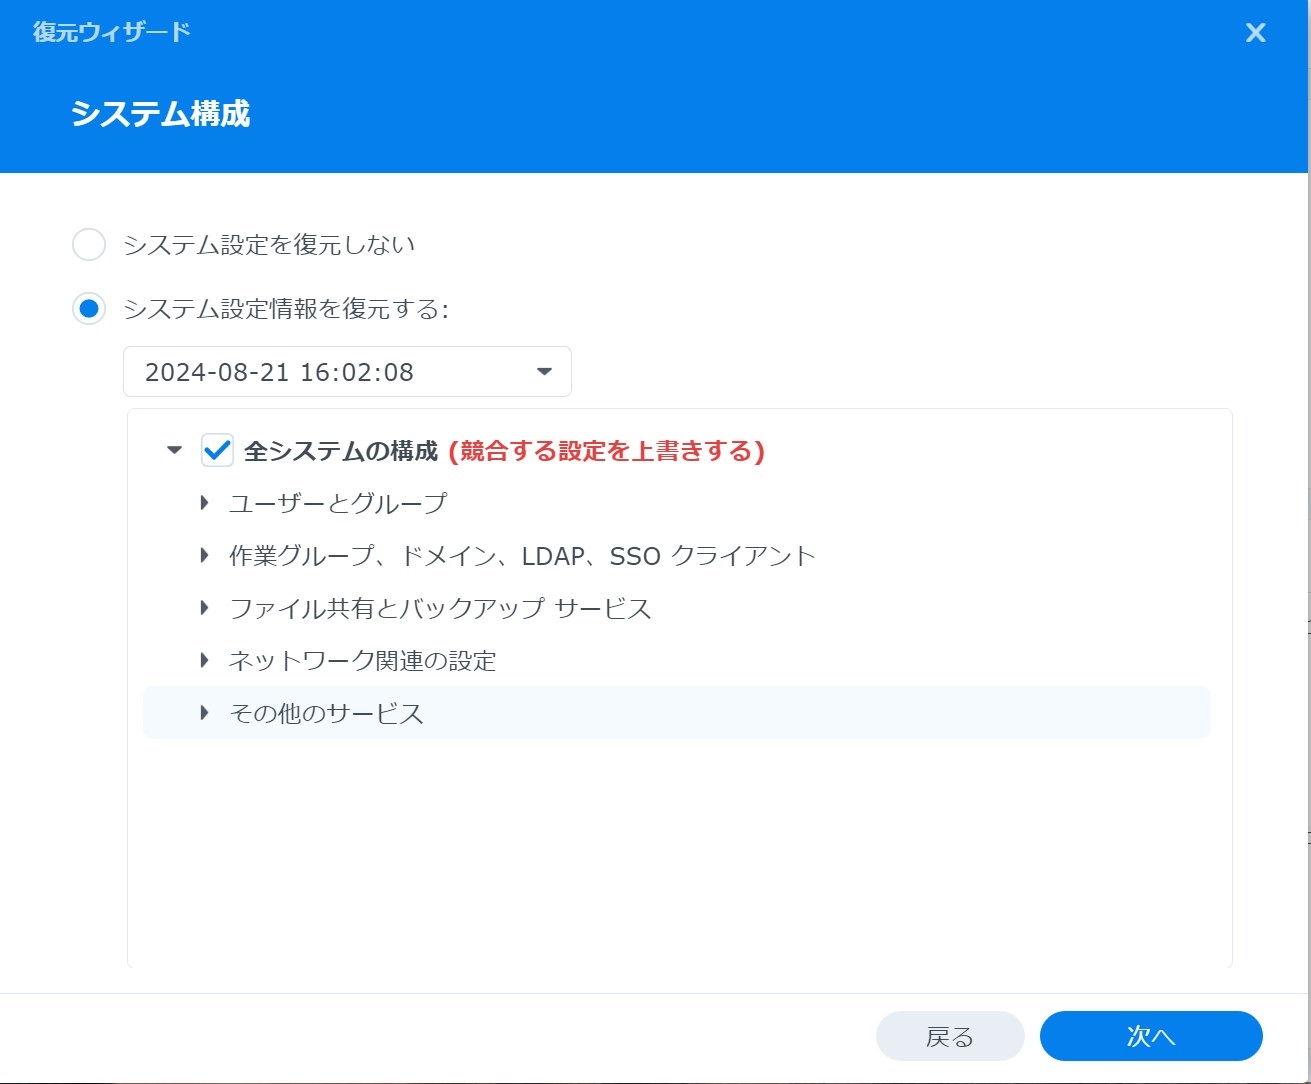Select the ユーザーとグループ tree label
The height and width of the screenshot is (1084, 1311).
pos(338,503)
